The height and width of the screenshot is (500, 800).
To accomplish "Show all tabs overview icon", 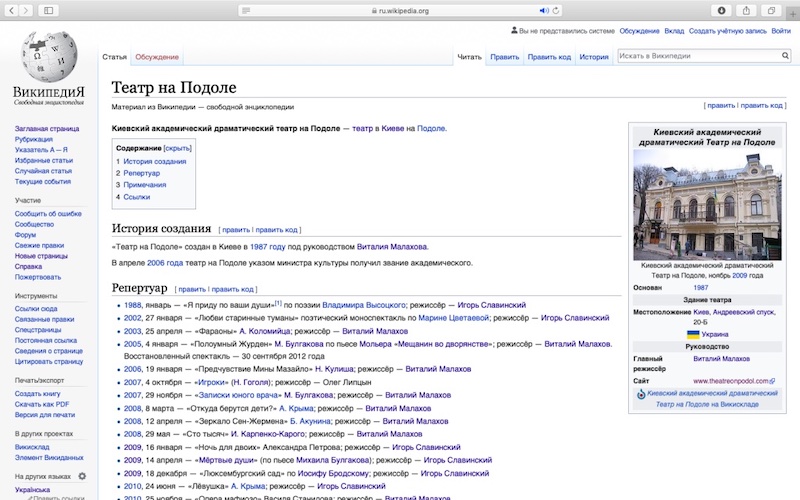I will pyautogui.click(x=771, y=10).
